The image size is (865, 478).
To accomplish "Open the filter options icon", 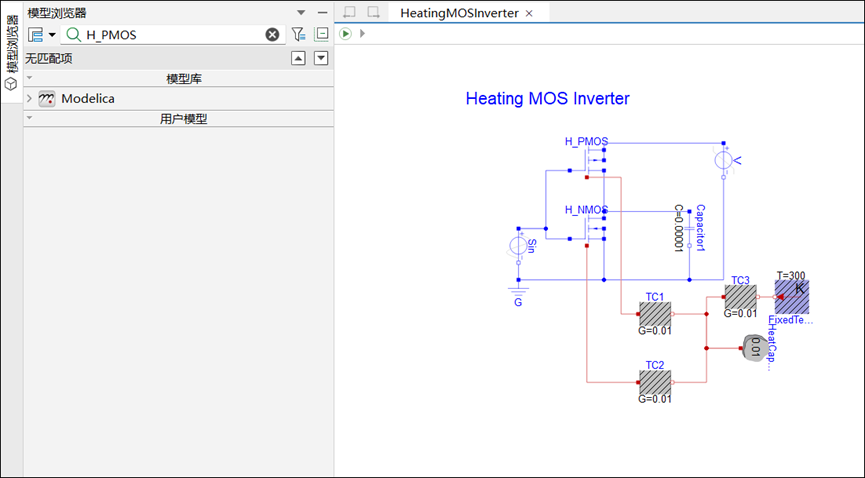I will pos(298,34).
